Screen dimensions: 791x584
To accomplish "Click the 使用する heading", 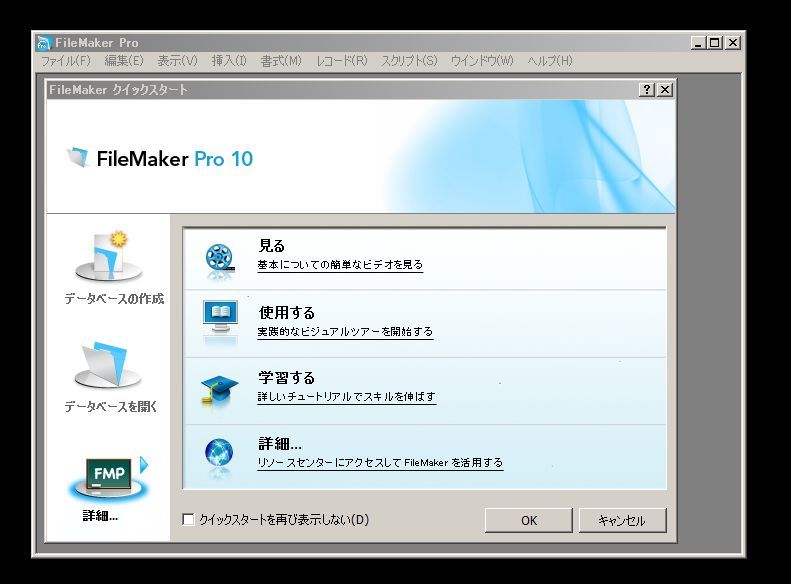I will coord(287,313).
